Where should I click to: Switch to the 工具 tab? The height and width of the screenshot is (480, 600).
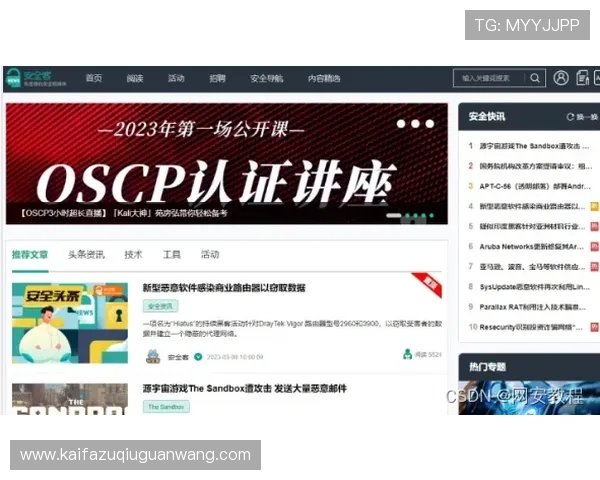click(171, 255)
